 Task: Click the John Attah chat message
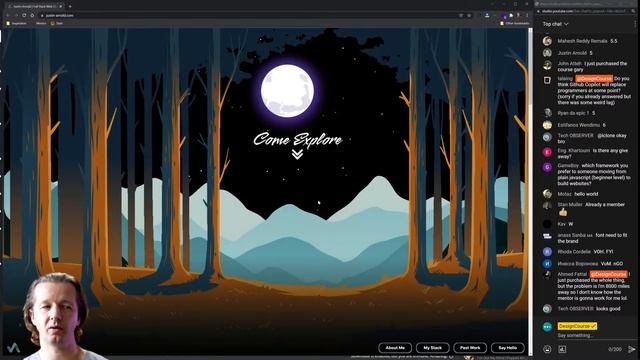coord(592,67)
